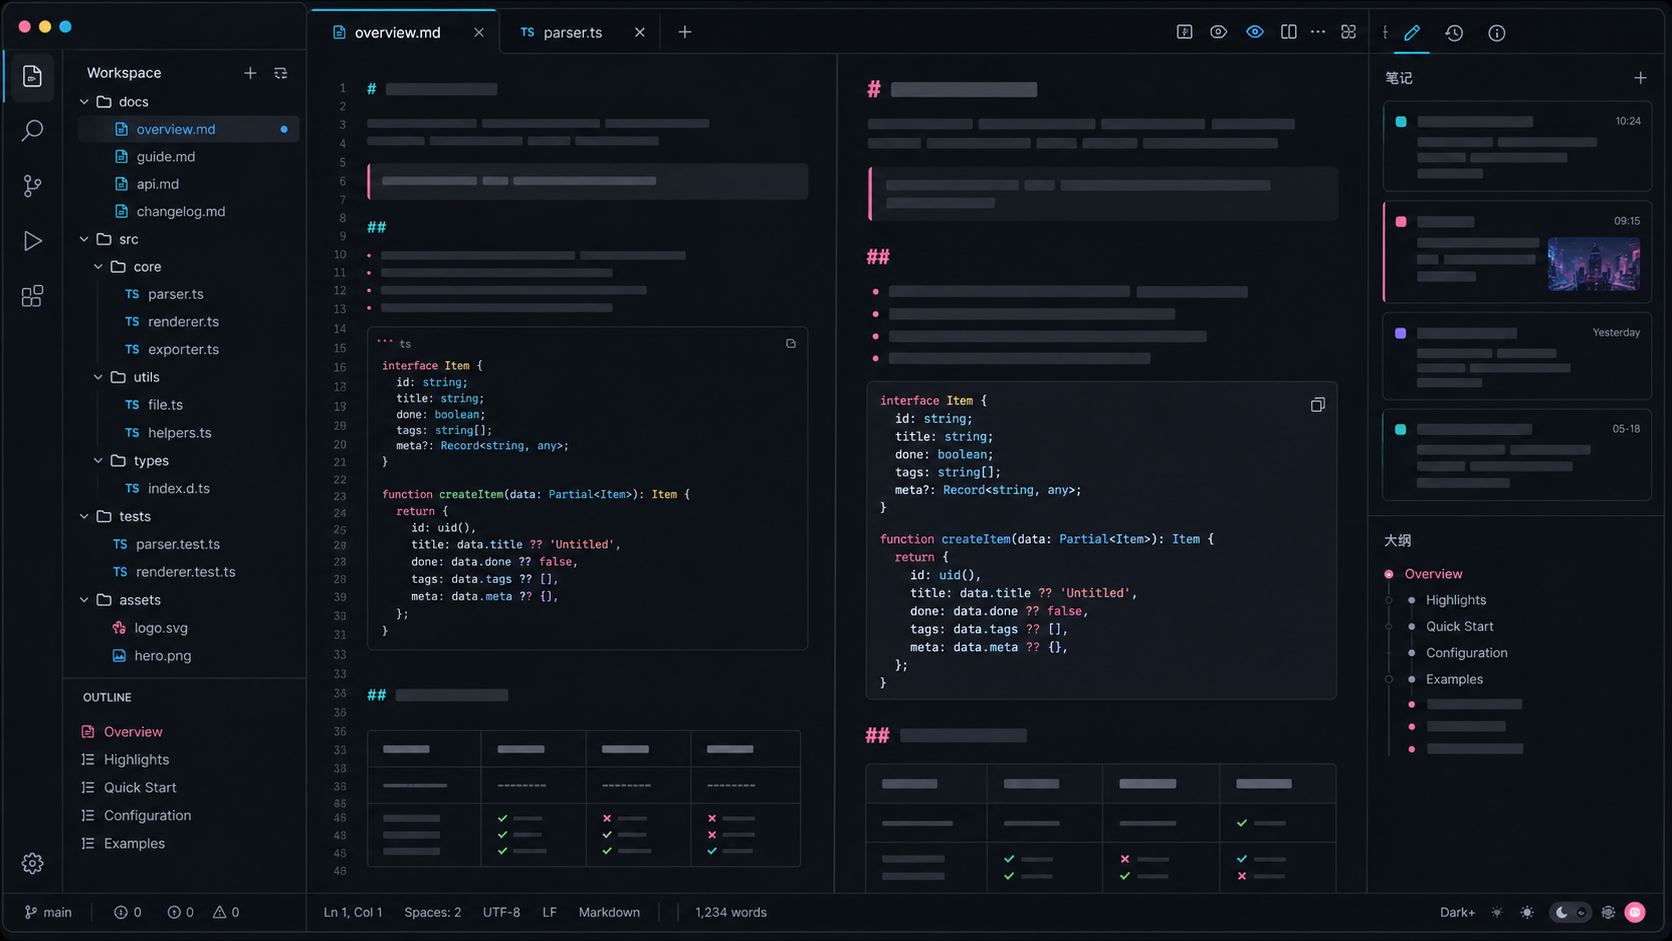This screenshot has height=941, width=1672.
Task: Open the more actions ellipsis menu
Action: pyautogui.click(x=1318, y=32)
